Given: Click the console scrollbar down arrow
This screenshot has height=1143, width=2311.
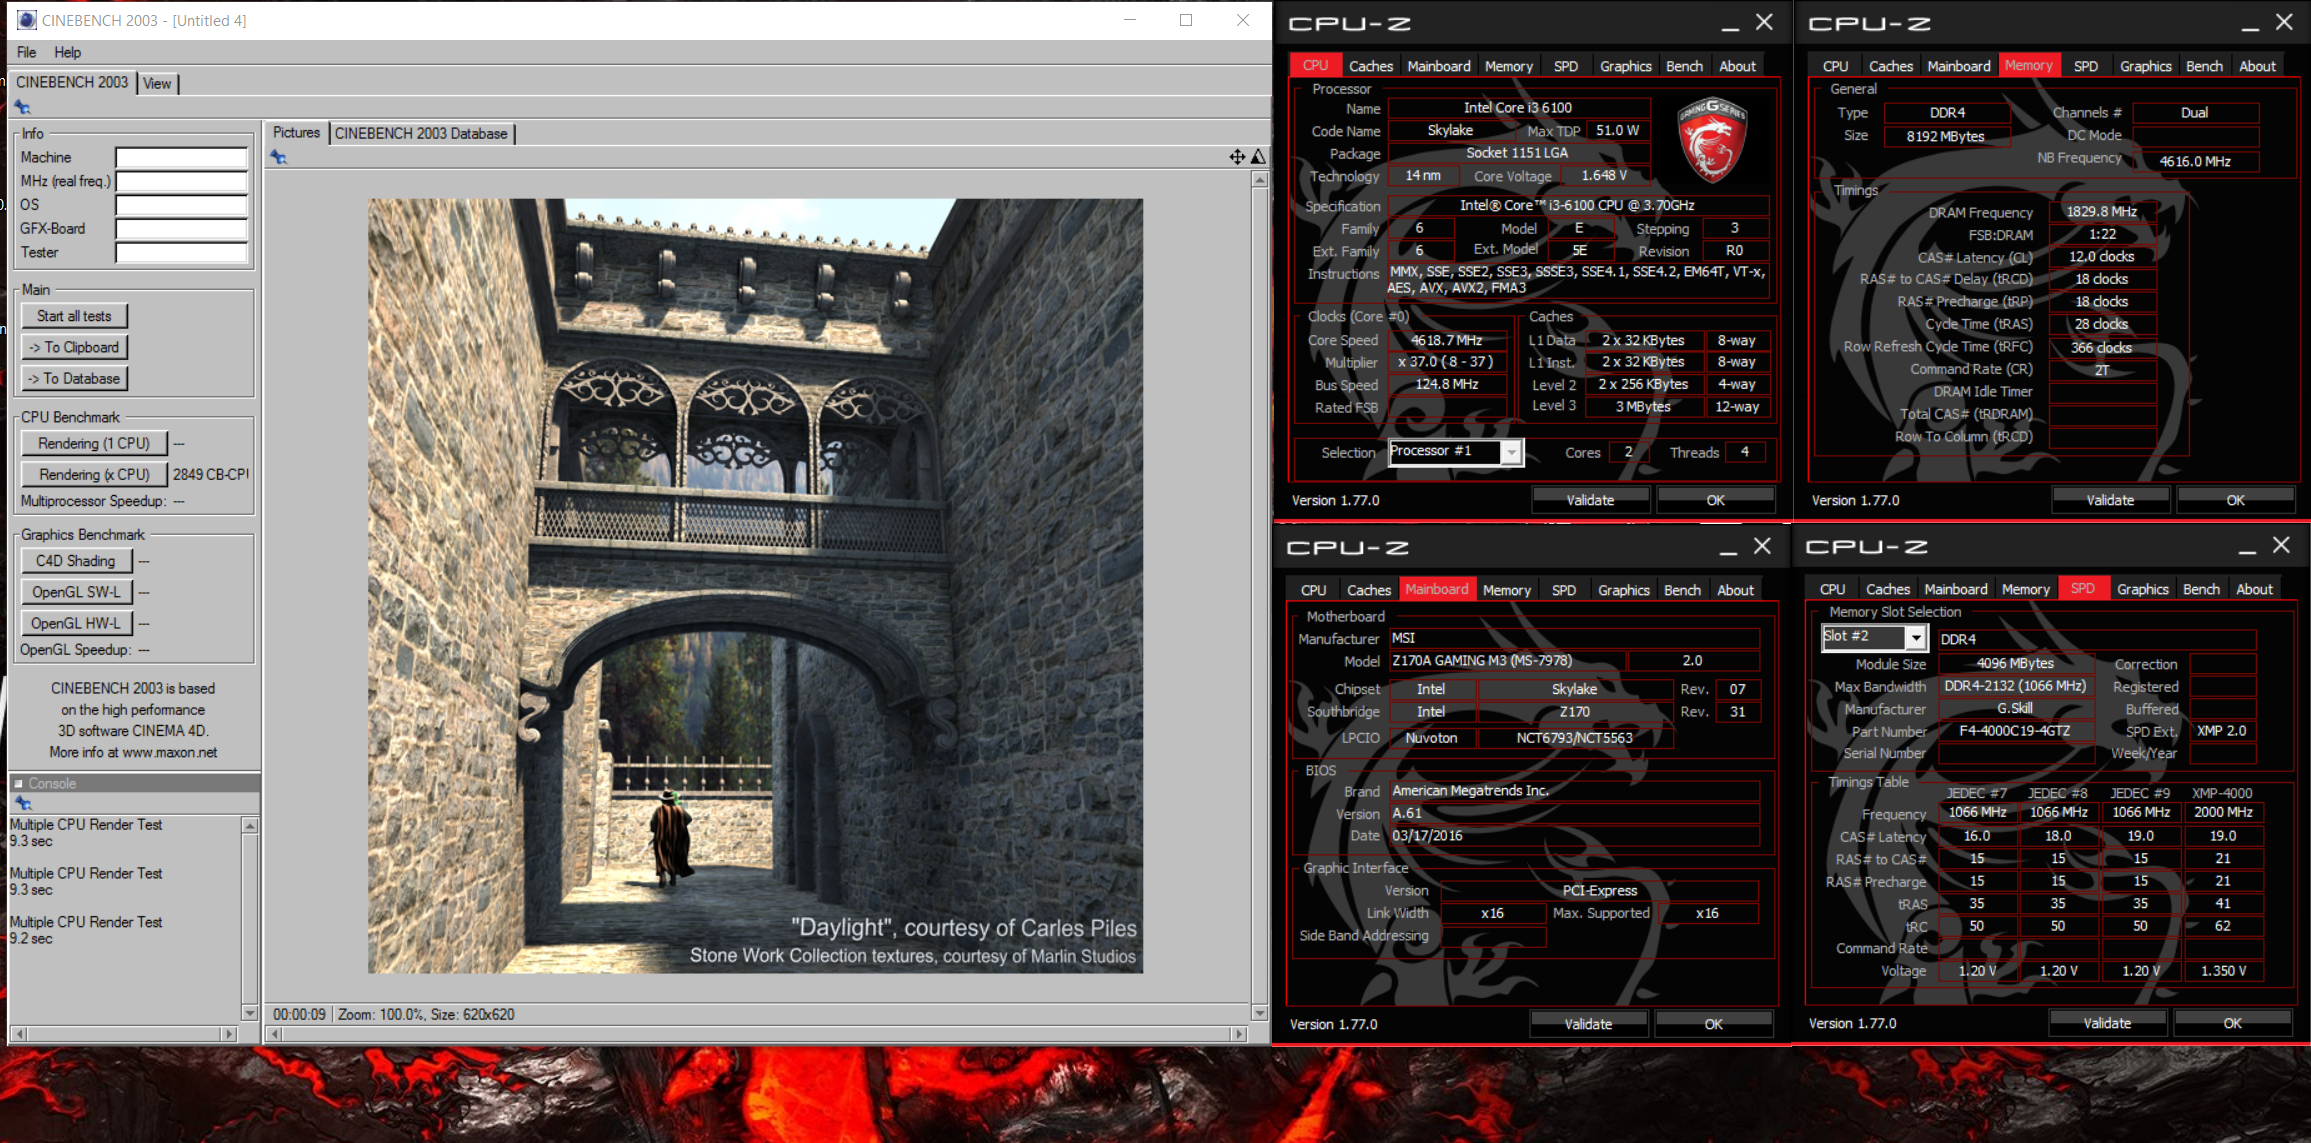Looking at the screenshot, I should (250, 1012).
